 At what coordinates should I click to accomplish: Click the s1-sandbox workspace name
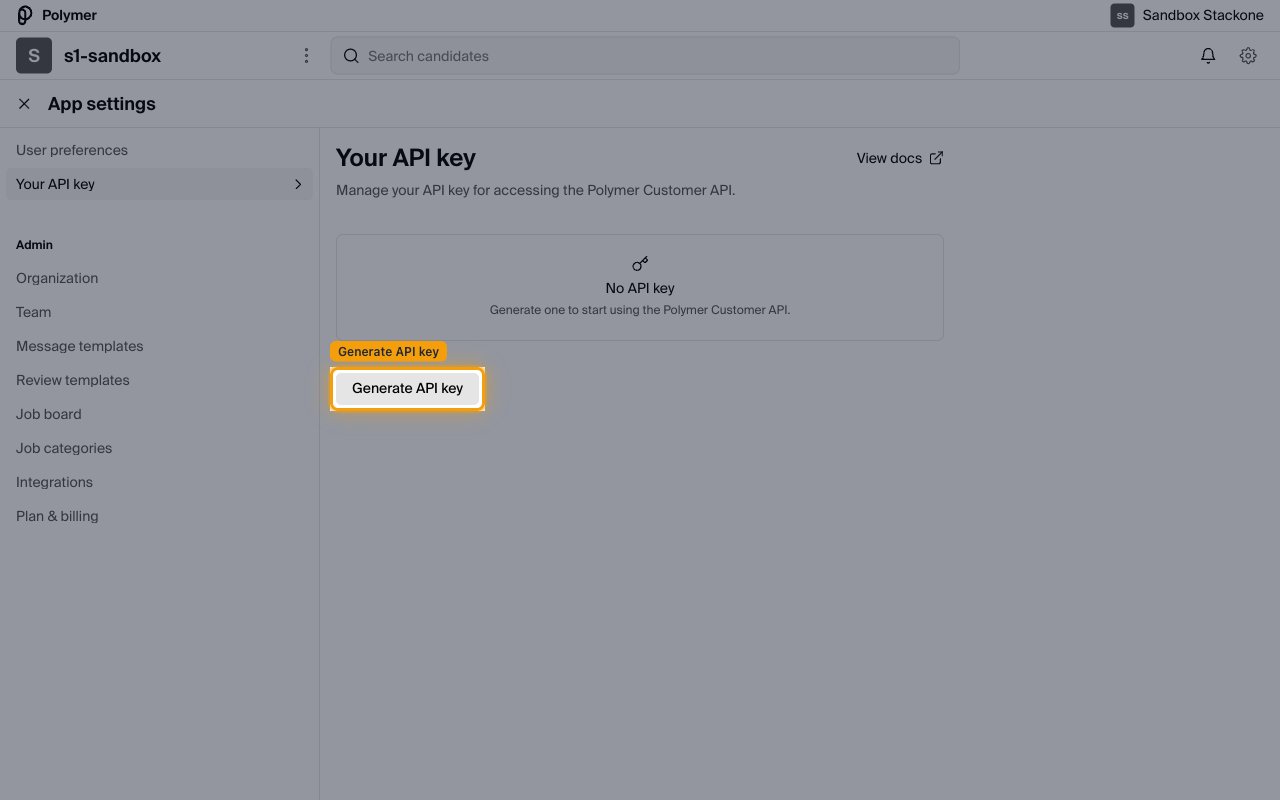(112, 56)
